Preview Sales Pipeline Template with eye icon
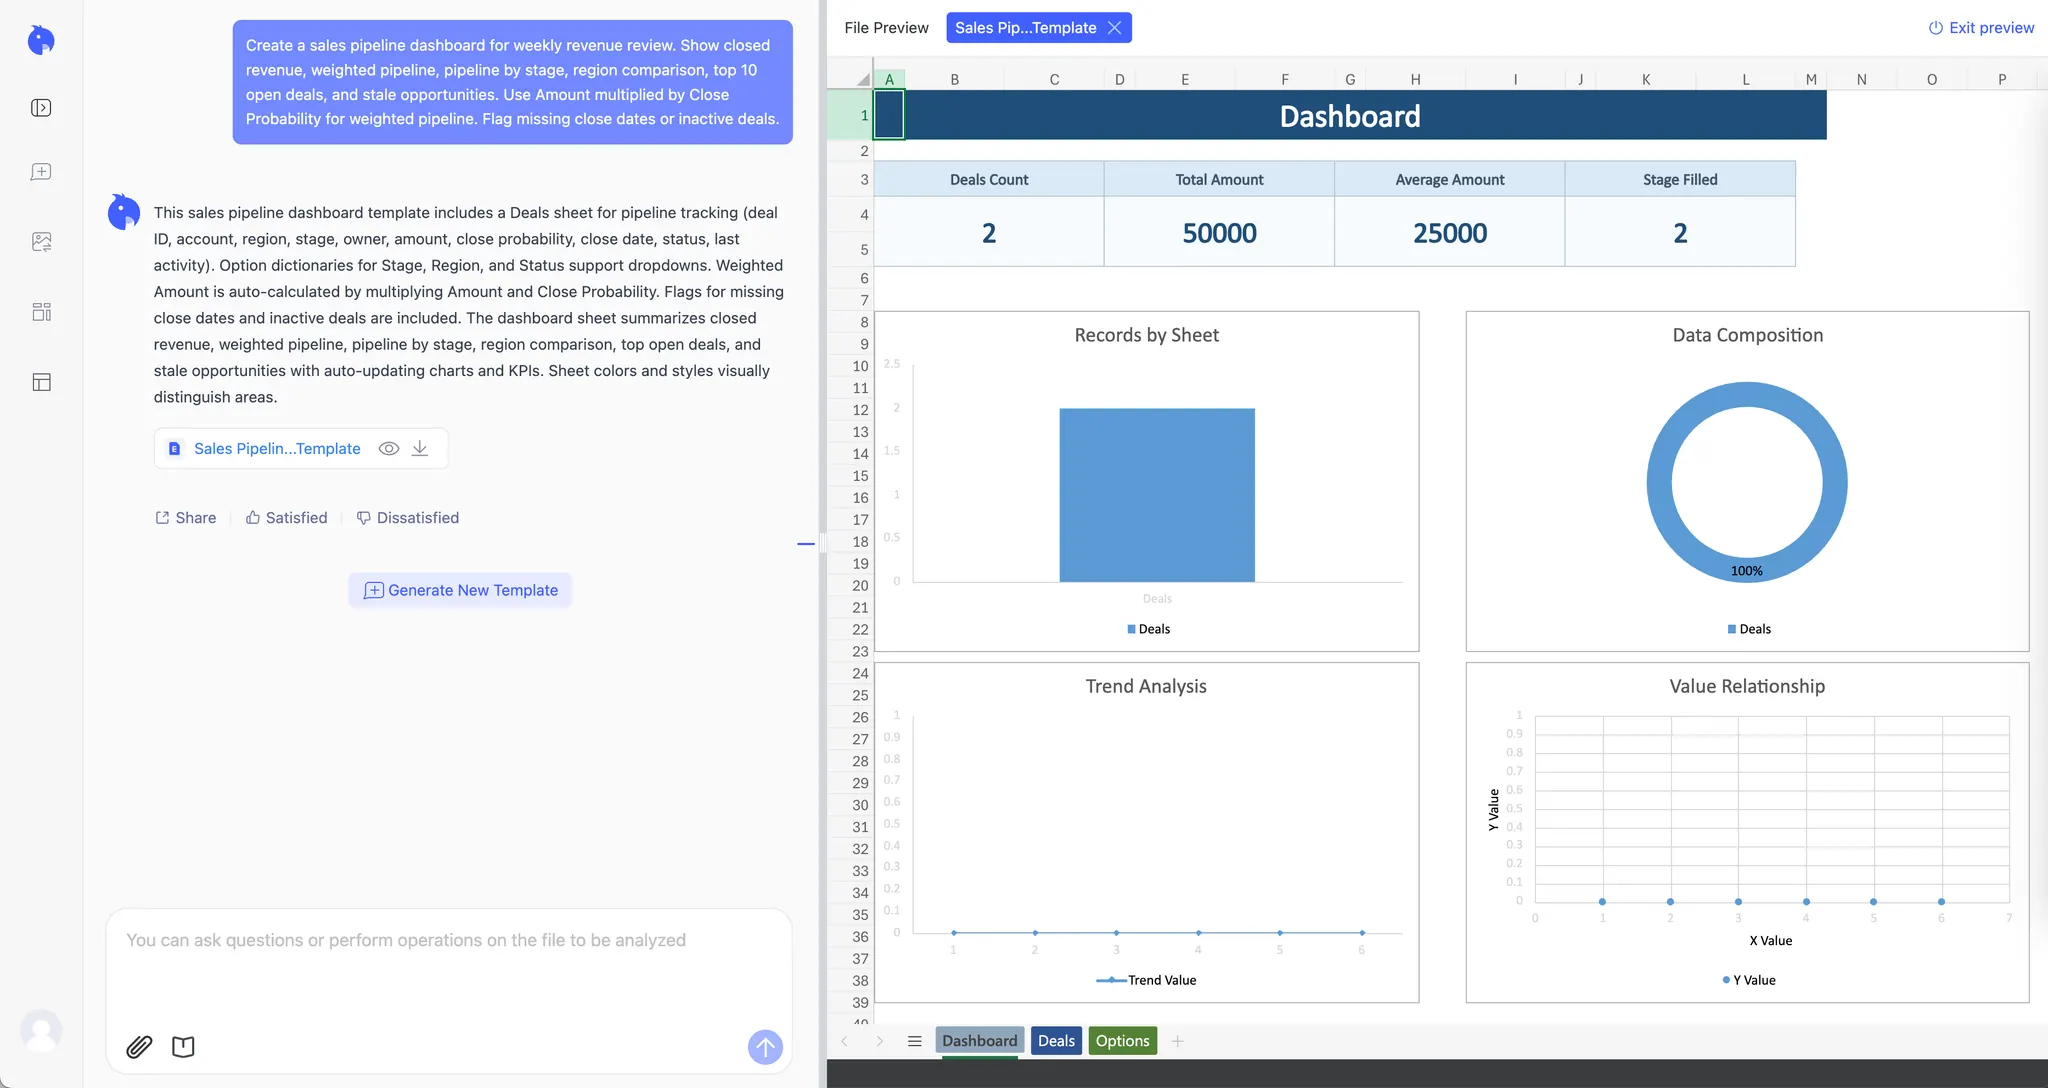2048x1088 pixels. tap(389, 449)
